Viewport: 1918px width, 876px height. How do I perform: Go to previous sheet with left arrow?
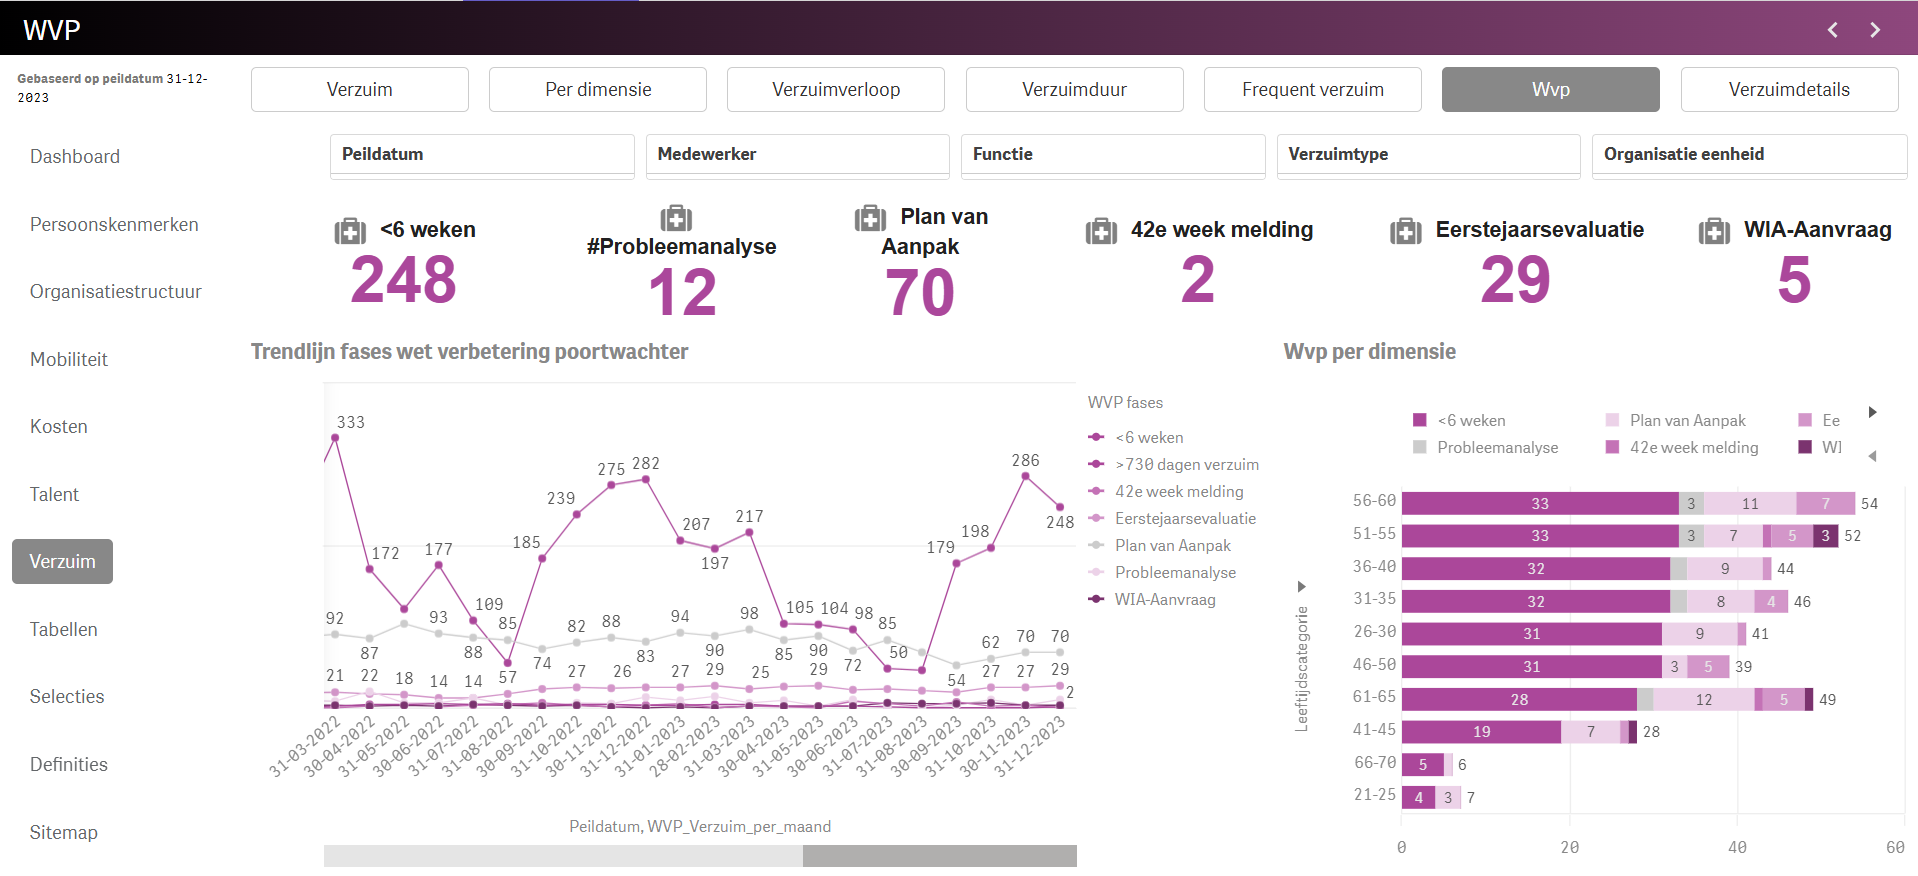[x=1833, y=30]
